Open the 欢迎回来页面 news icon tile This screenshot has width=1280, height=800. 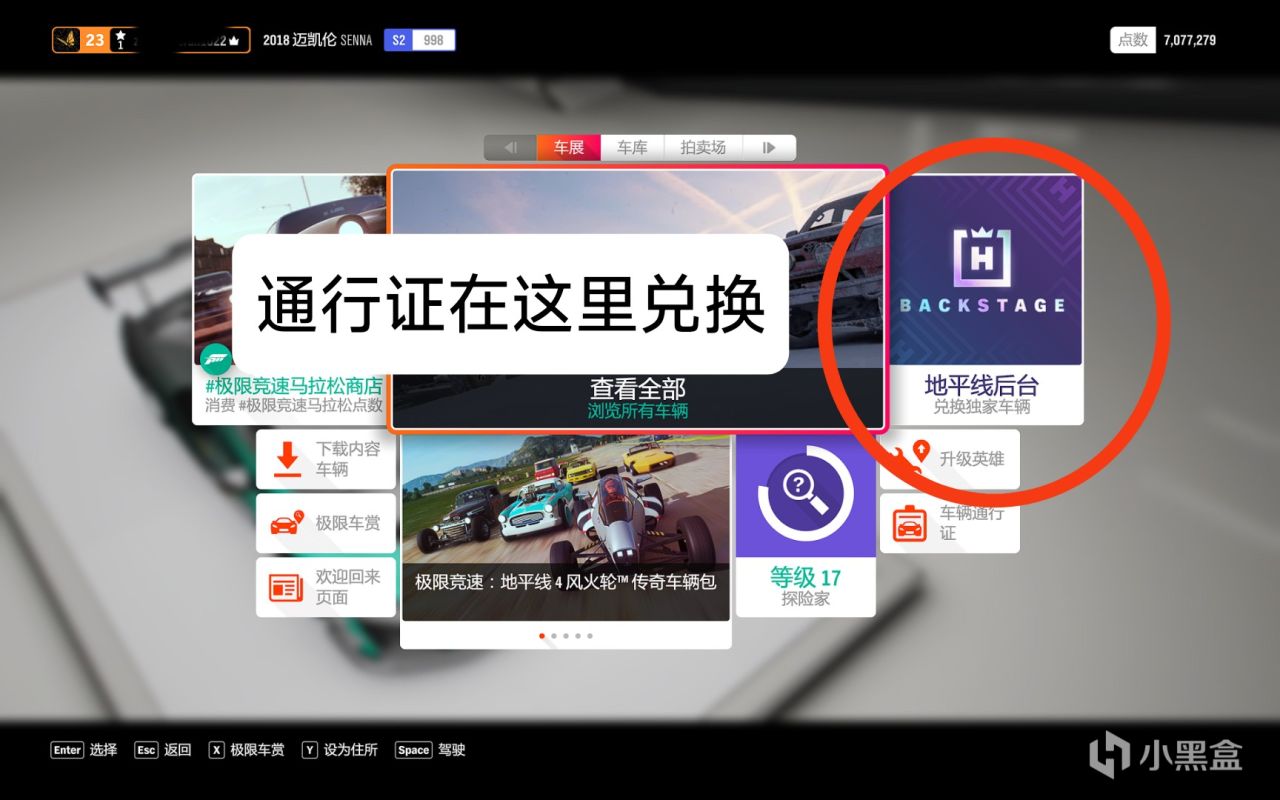326,587
